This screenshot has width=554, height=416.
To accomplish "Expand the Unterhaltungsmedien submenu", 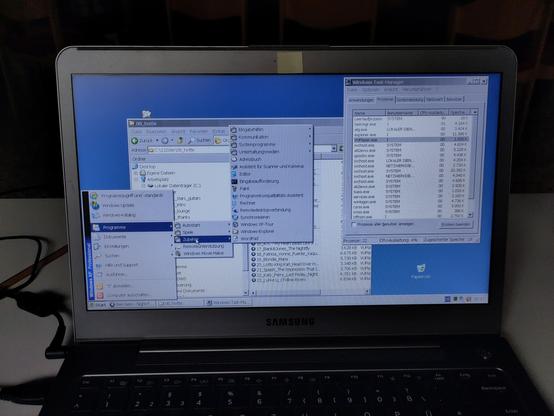I will tap(271, 152).
